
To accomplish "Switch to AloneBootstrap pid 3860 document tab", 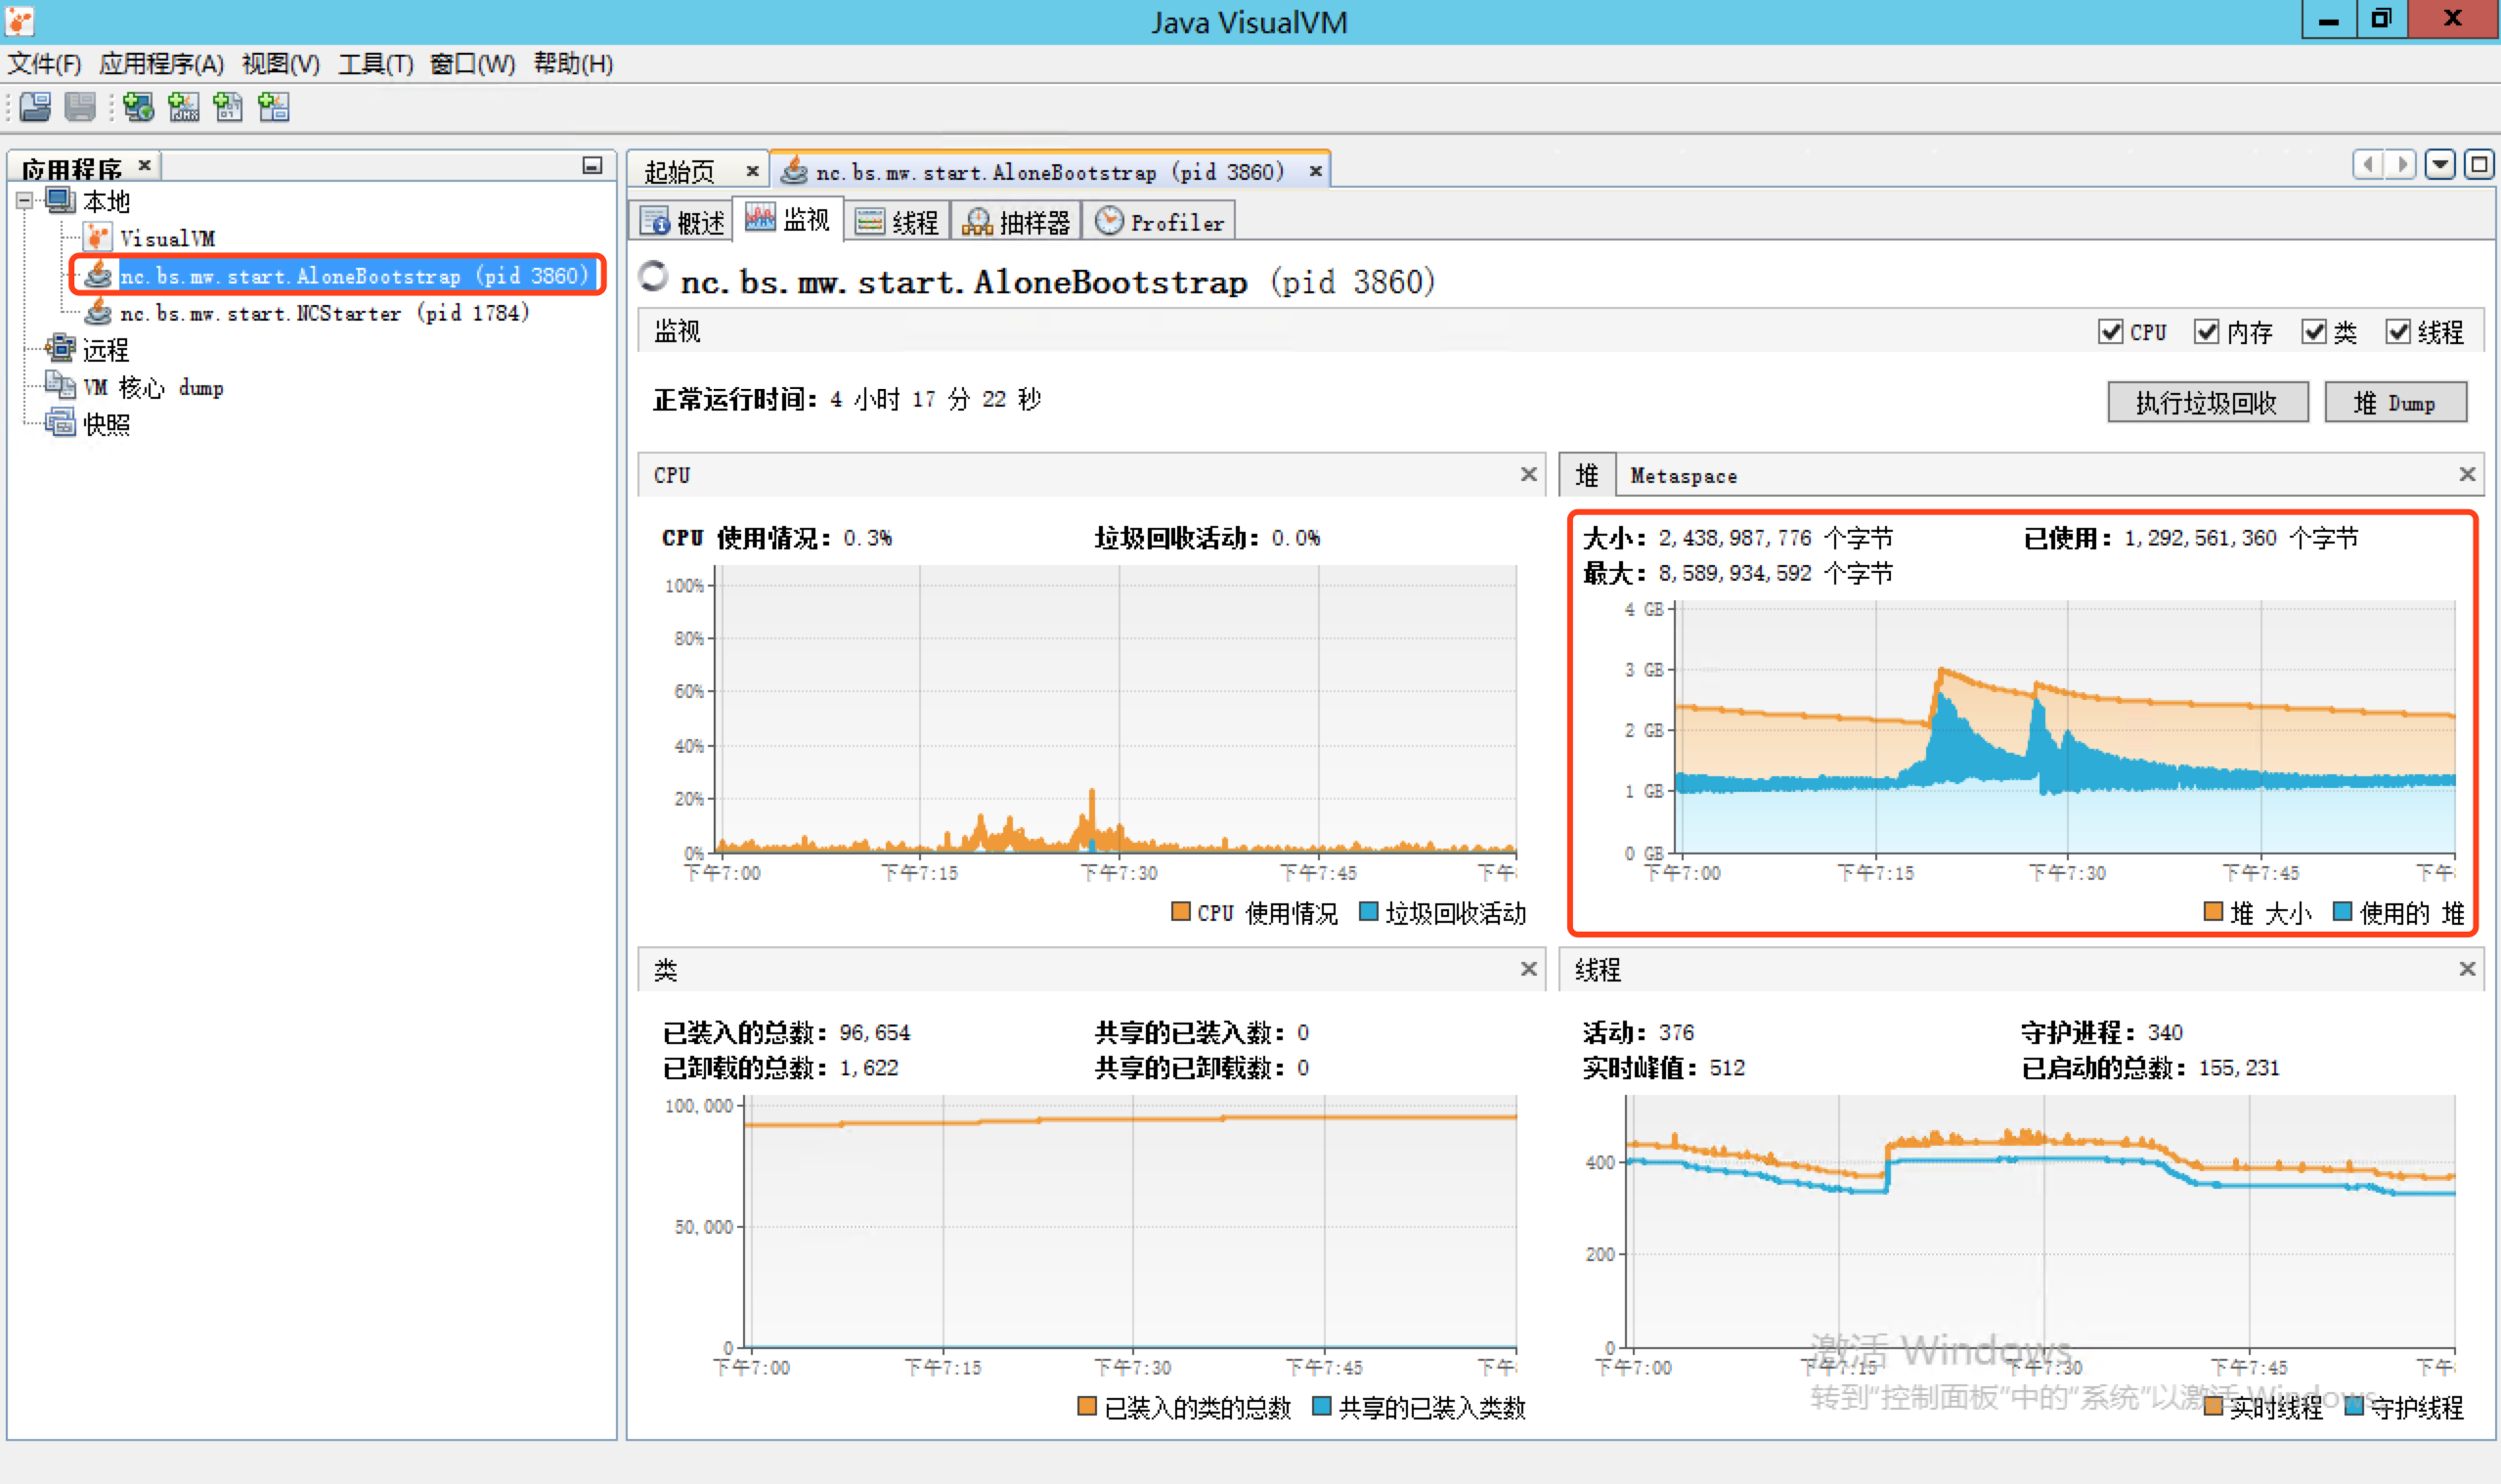I will 1049,172.
